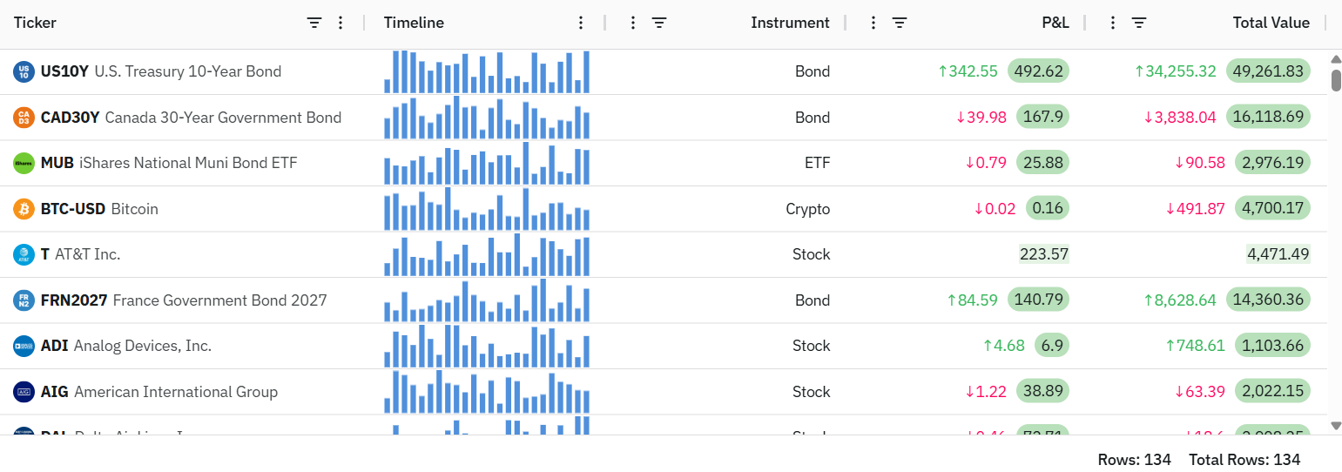Sort by the Timeline column header
Image resolution: width=1342 pixels, height=472 pixels.
click(x=414, y=23)
